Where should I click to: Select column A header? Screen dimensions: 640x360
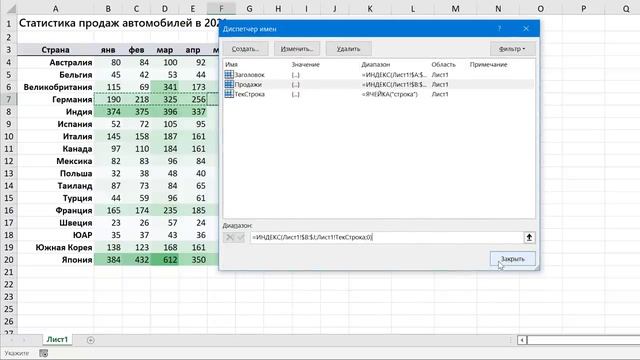click(x=56, y=9)
